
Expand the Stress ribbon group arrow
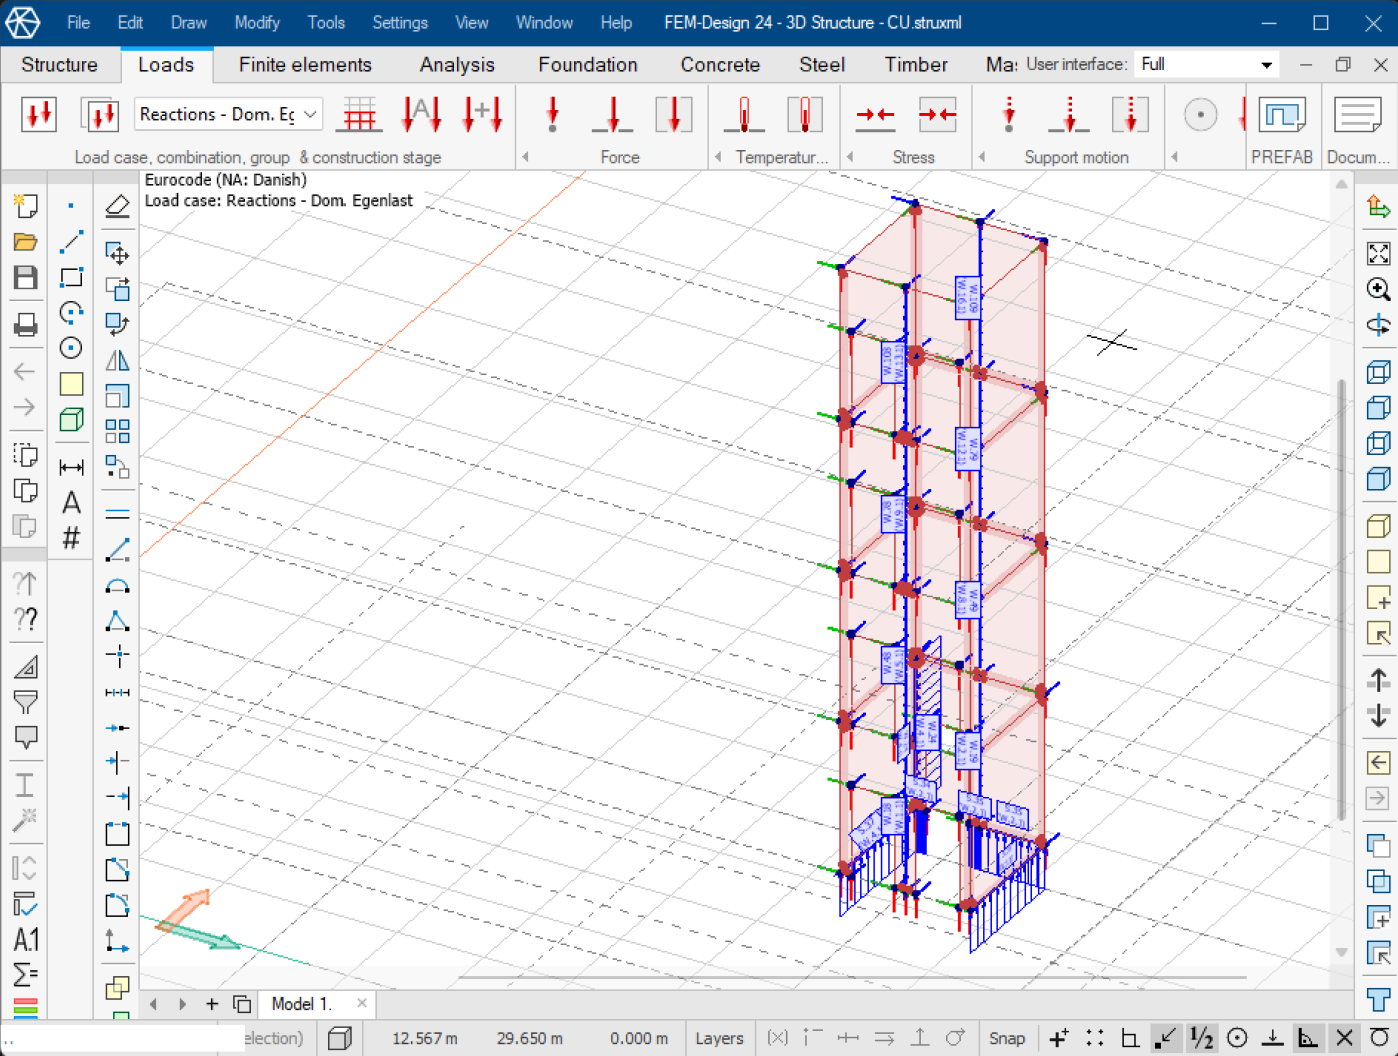[850, 157]
